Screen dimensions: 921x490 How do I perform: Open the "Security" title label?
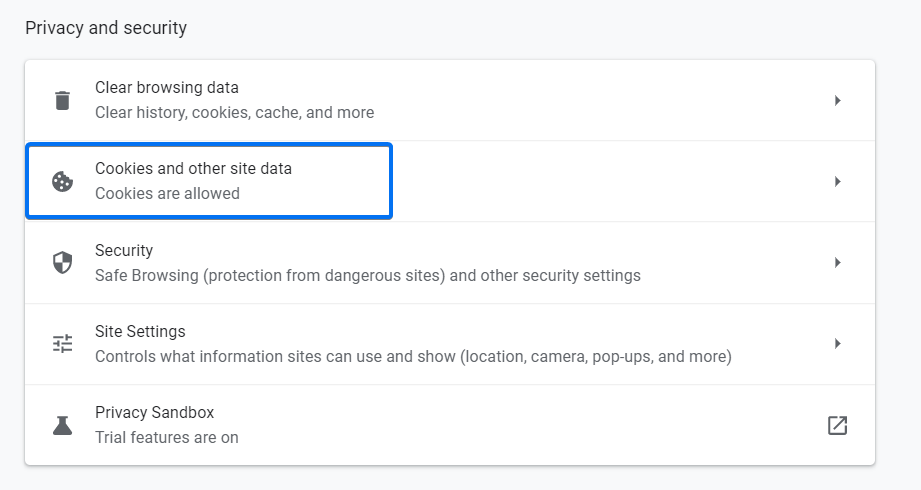(124, 250)
